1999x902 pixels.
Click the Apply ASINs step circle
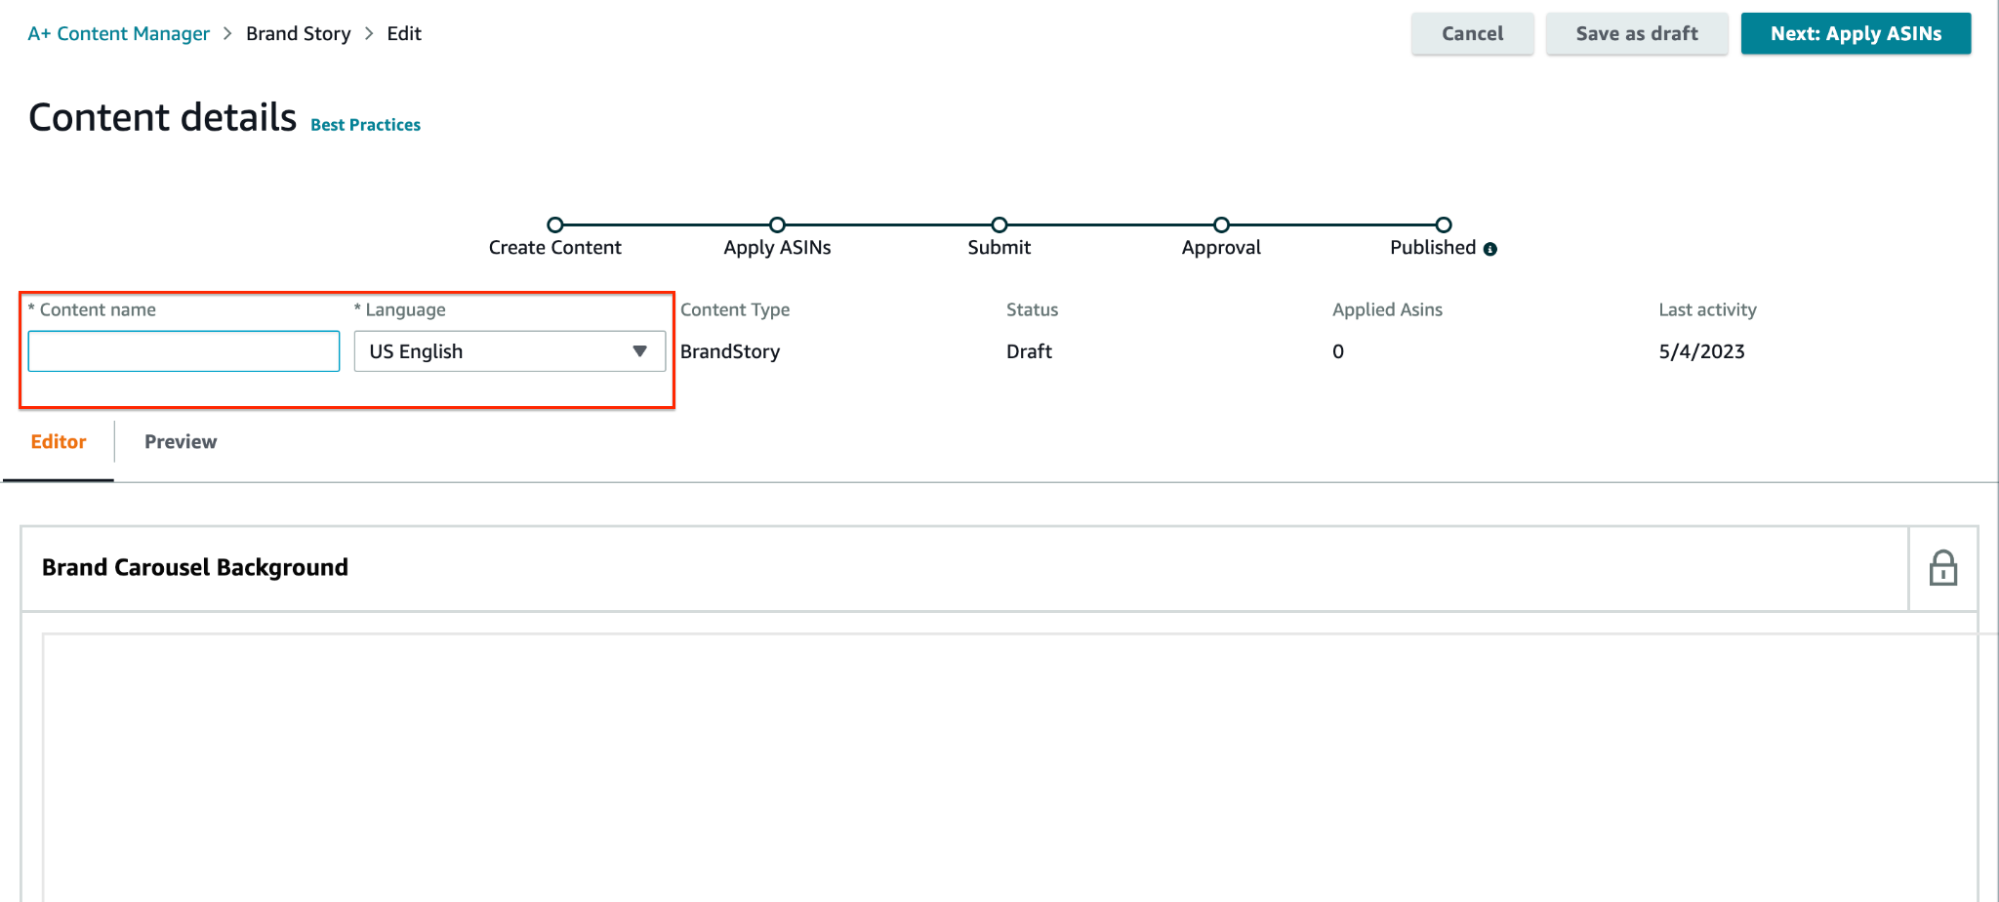pos(777,225)
